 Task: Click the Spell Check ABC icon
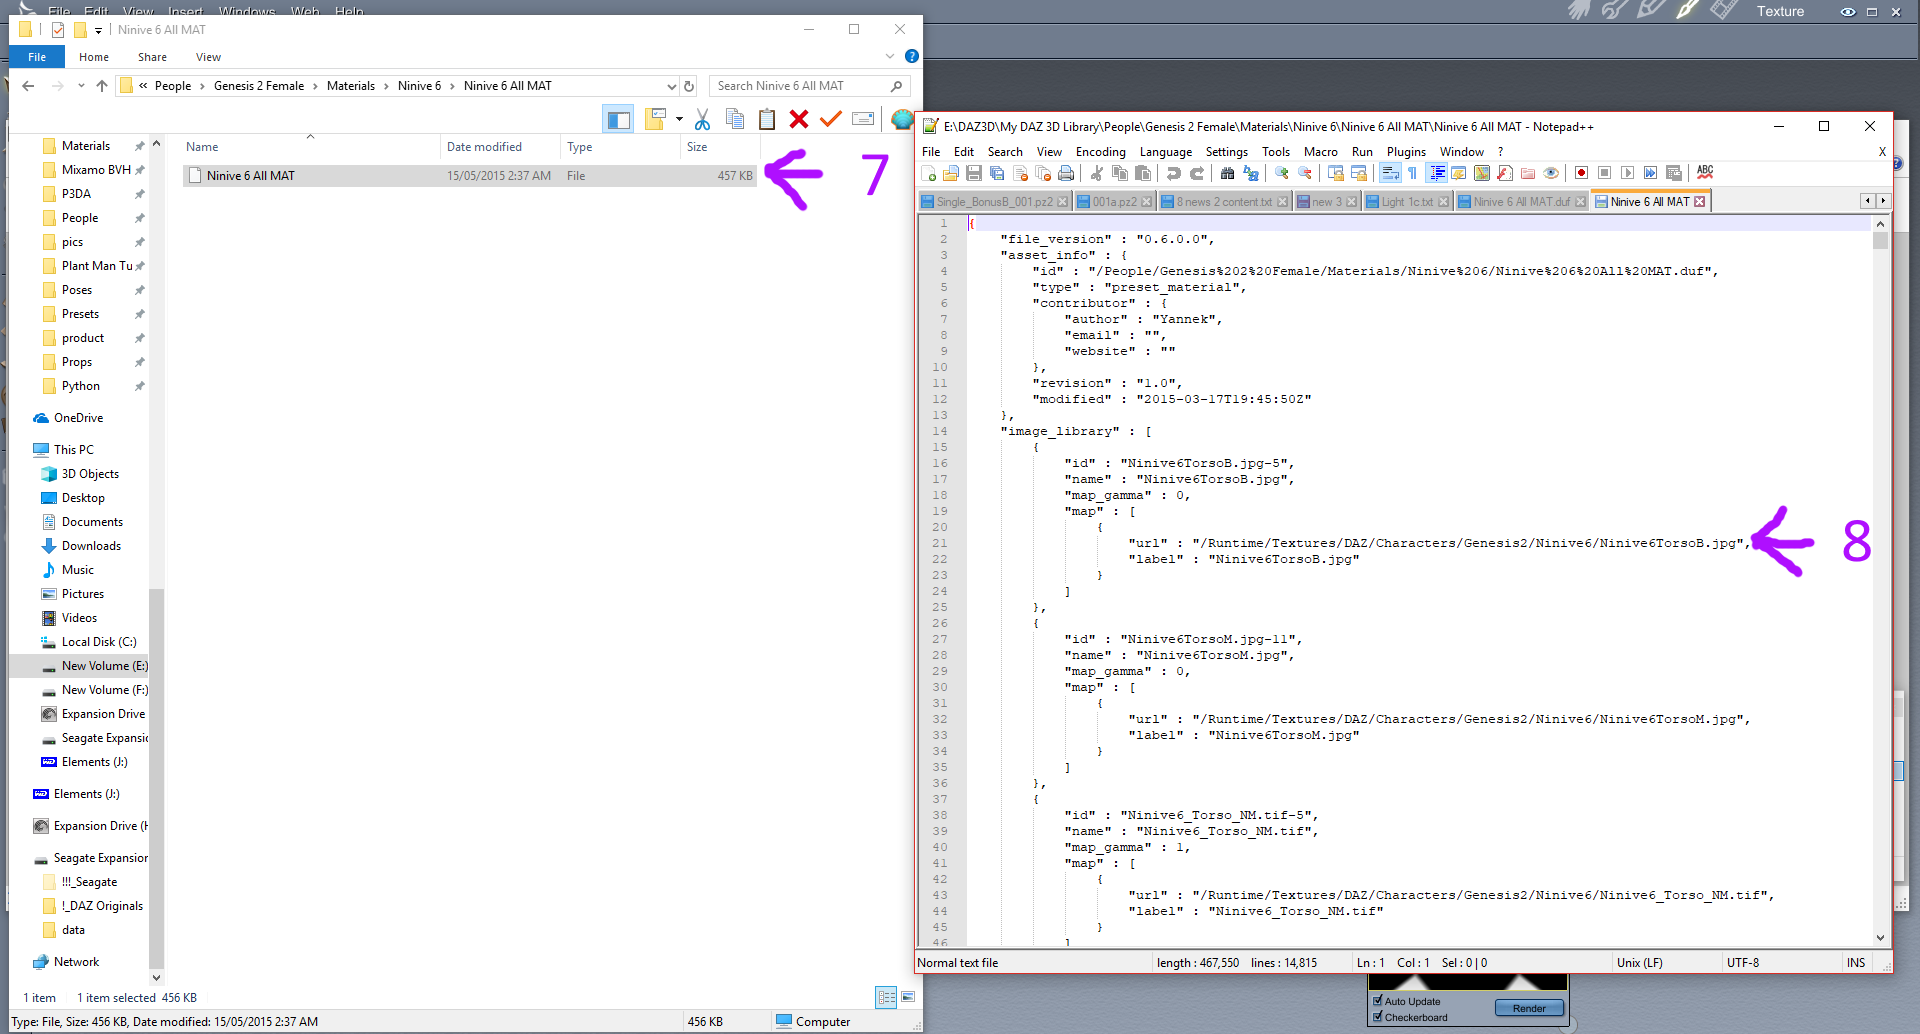point(1705,173)
